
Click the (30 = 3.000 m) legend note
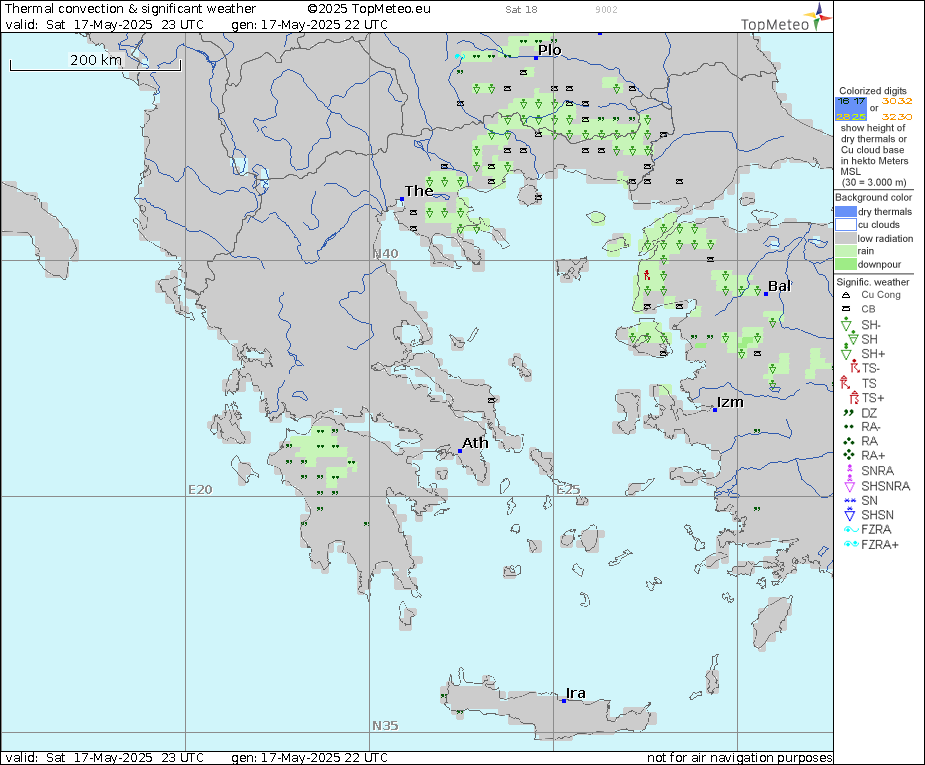[874, 182]
